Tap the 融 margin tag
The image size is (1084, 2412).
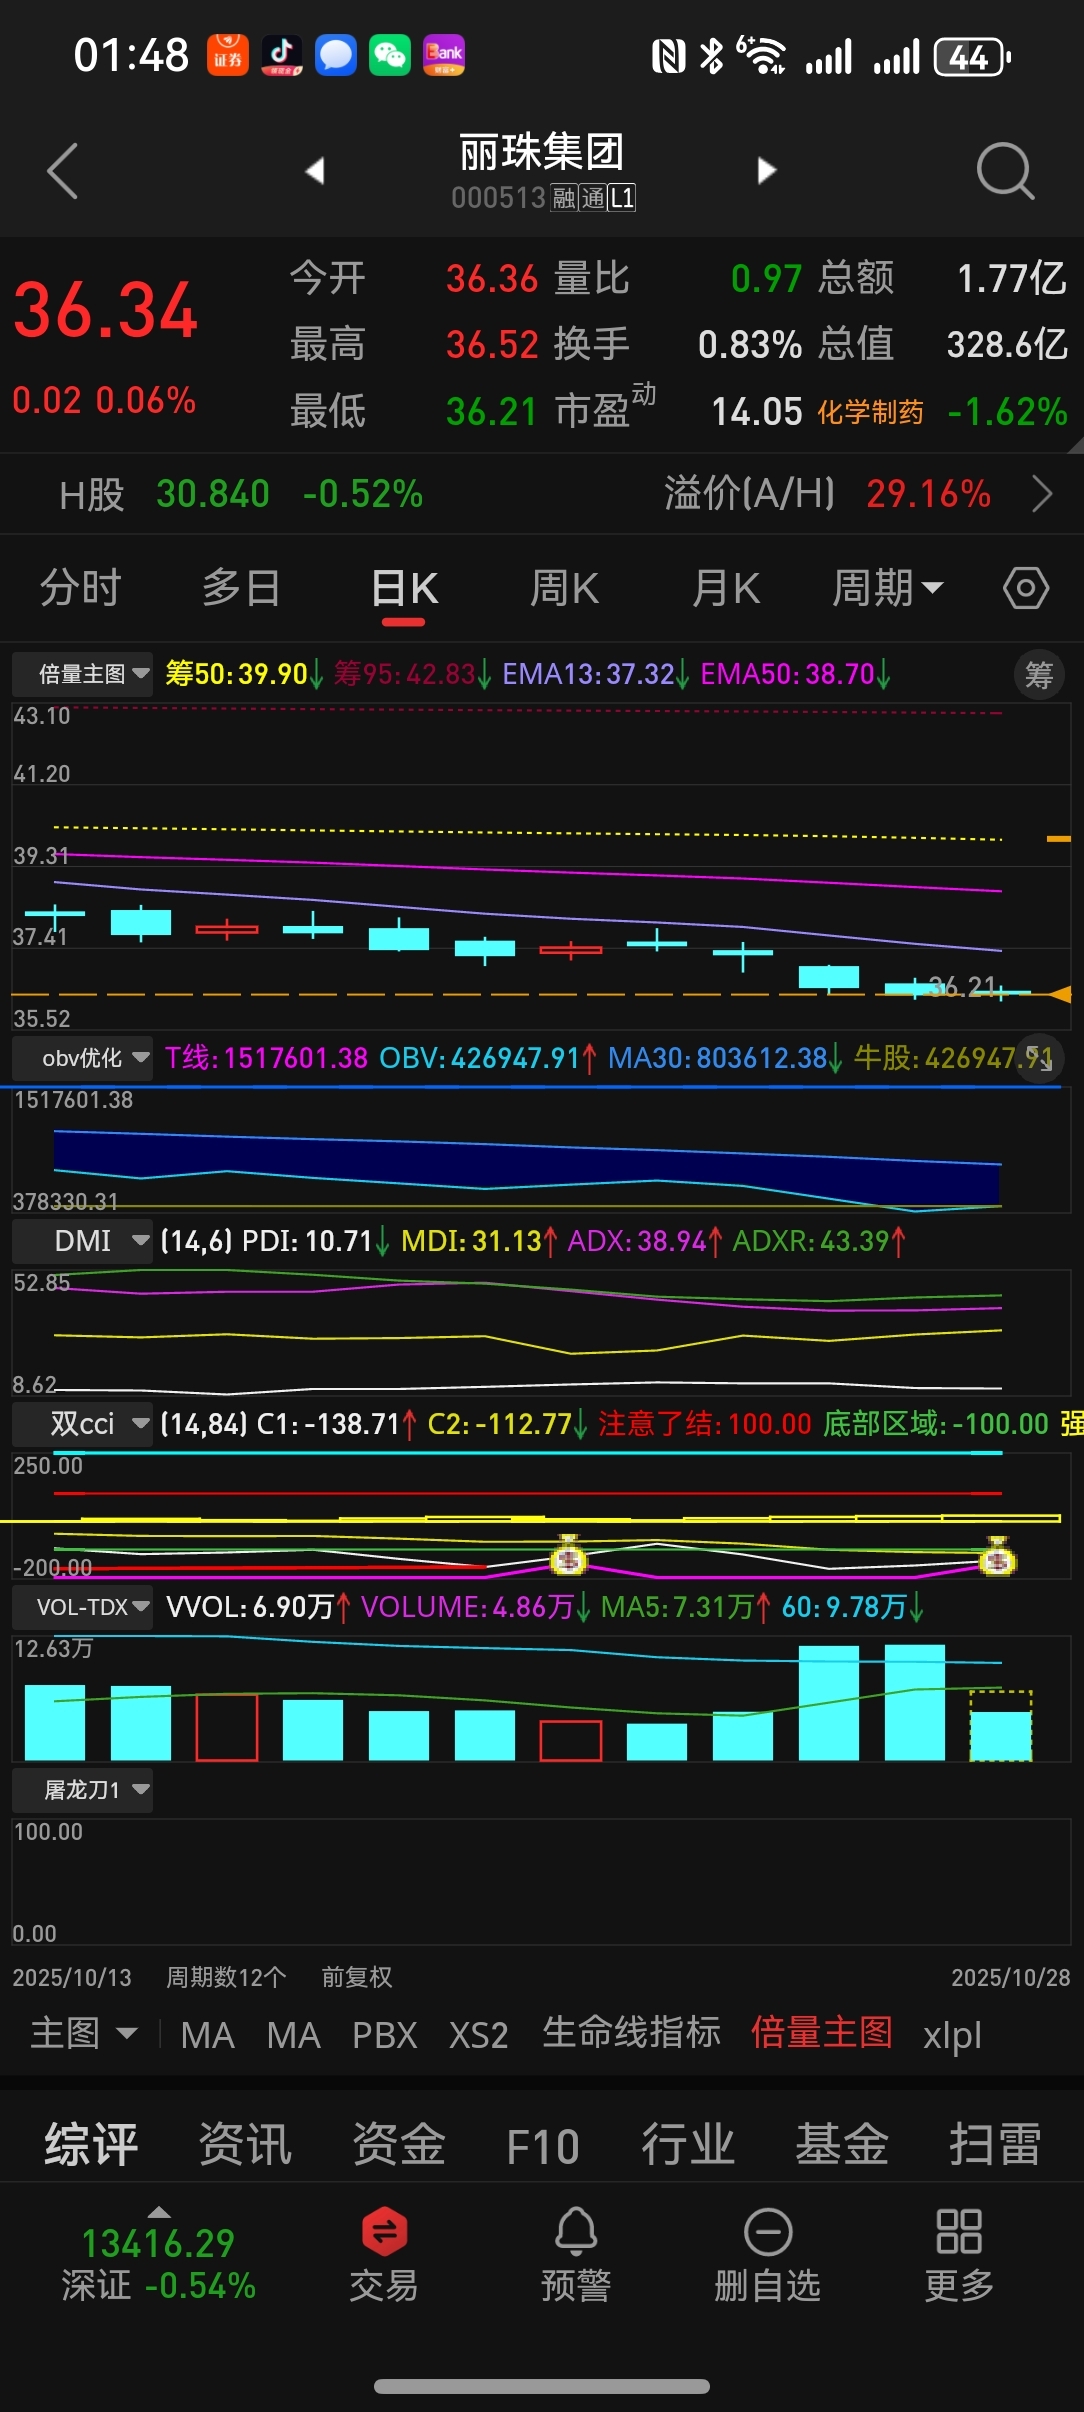click(564, 197)
